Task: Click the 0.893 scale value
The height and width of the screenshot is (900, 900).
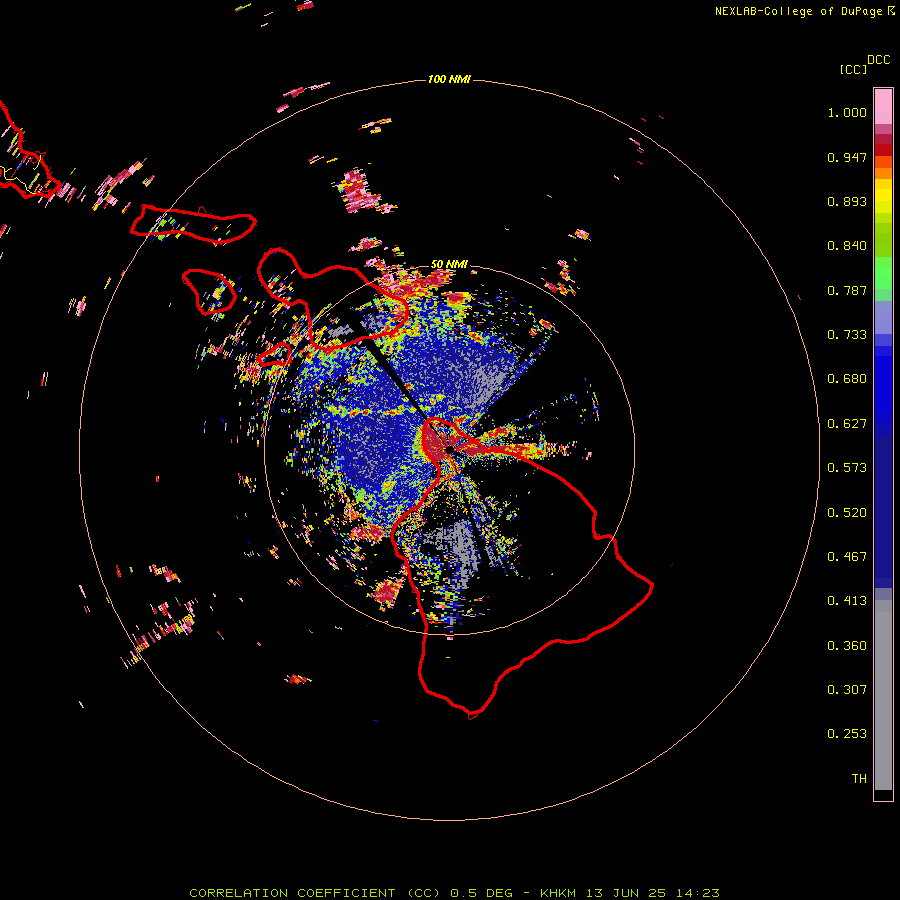Action: pos(847,201)
